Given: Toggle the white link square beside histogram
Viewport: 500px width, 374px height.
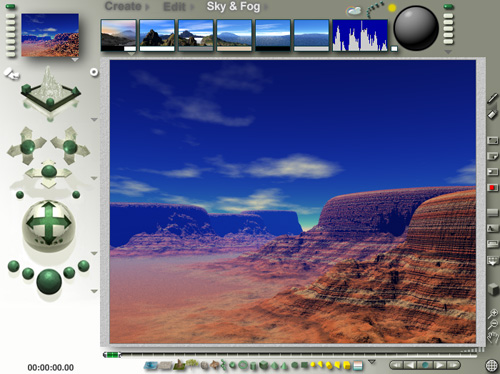Looking at the screenshot, I should click(x=394, y=49).
